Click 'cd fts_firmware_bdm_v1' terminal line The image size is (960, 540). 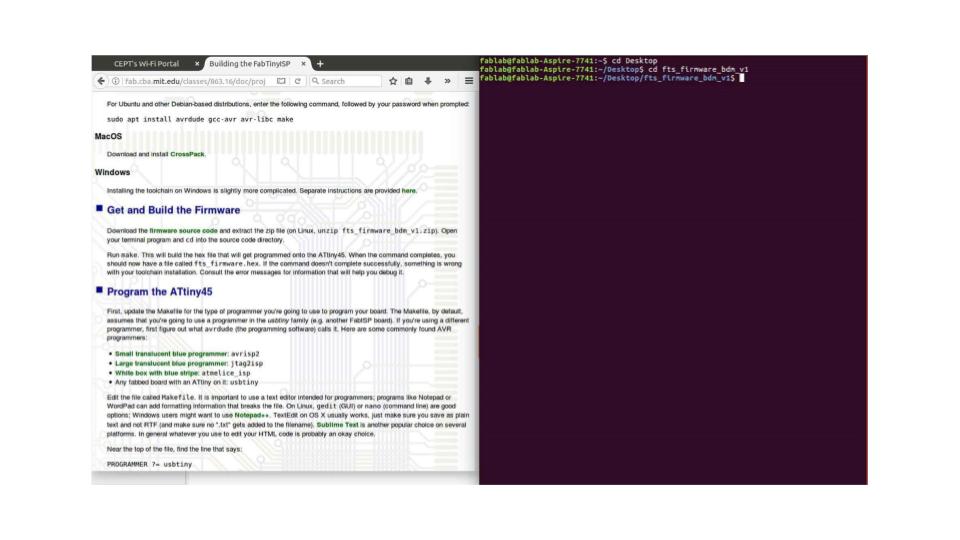tap(614, 69)
